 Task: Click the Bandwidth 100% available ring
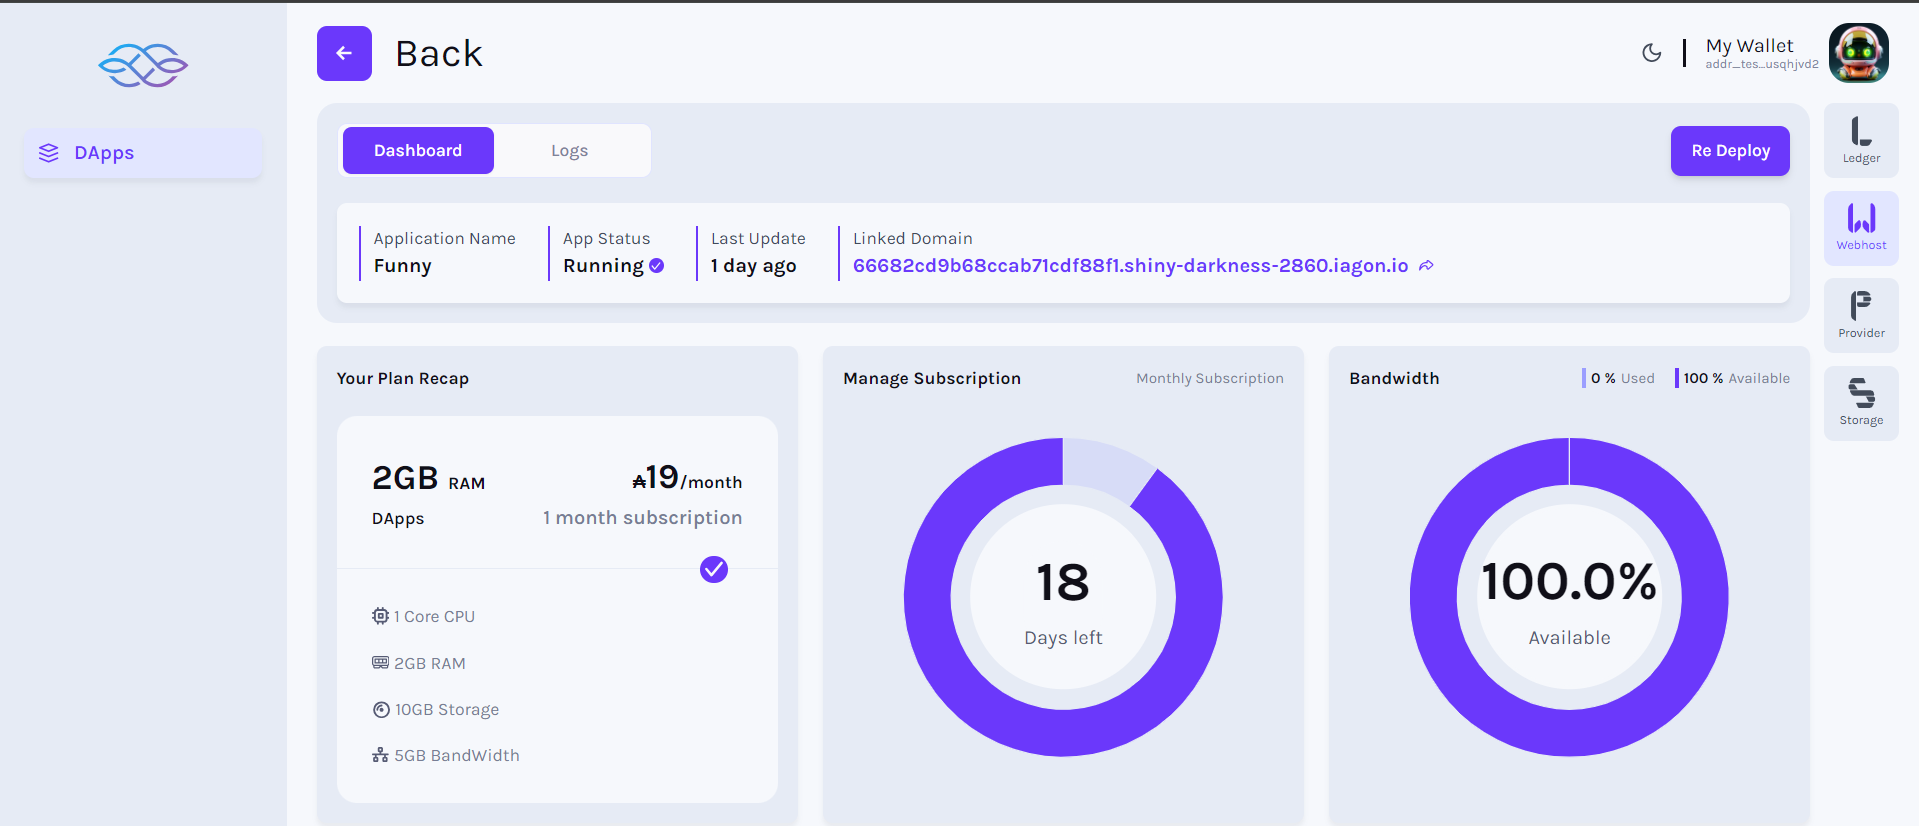[x=1568, y=597]
